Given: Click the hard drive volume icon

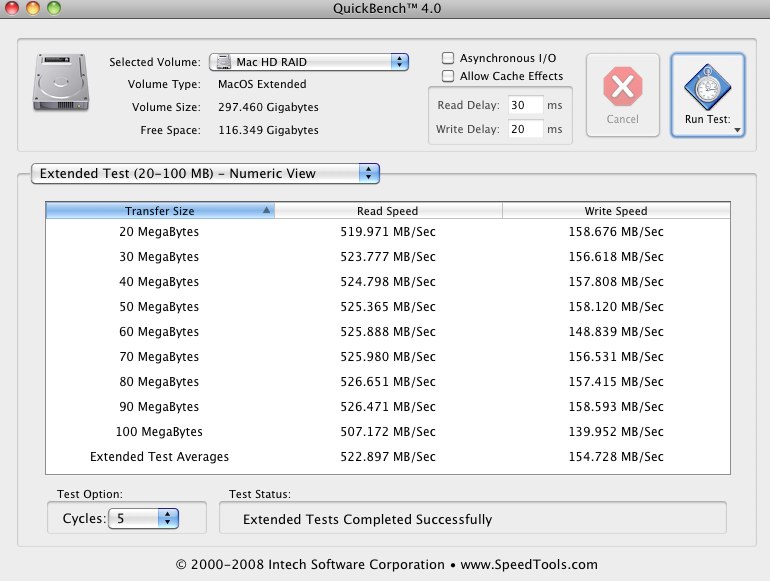Looking at the screenshot, I should coord(61,82).
